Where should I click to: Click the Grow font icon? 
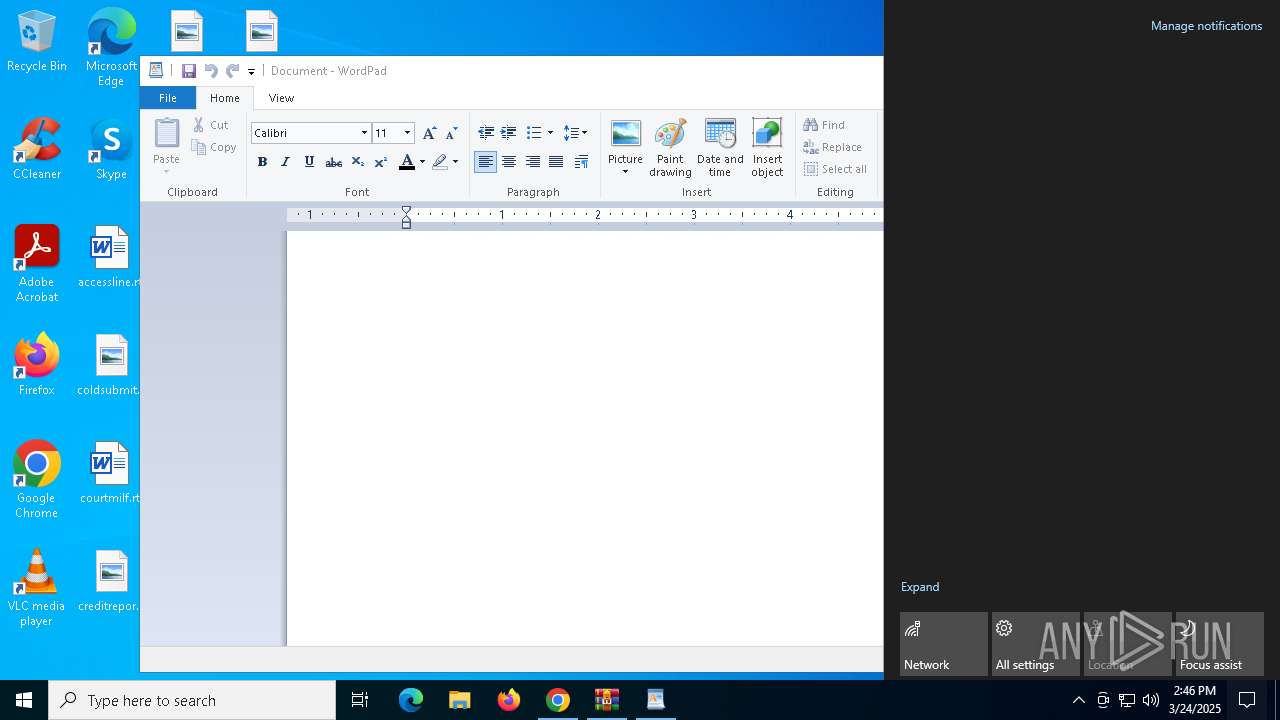tap(429, 133)
